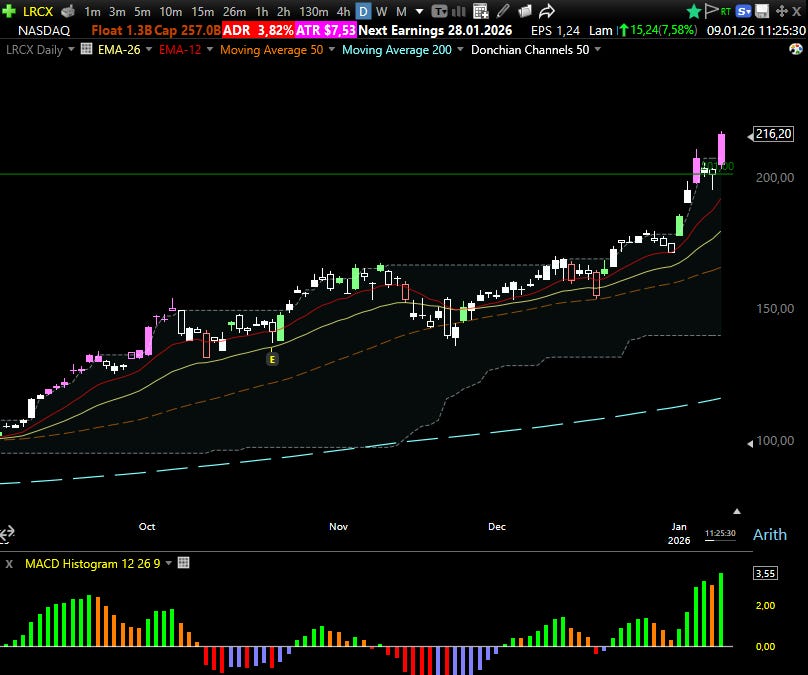Select the pencil drawing tool icon
The image size is (808, 675).
coord(502,12)
